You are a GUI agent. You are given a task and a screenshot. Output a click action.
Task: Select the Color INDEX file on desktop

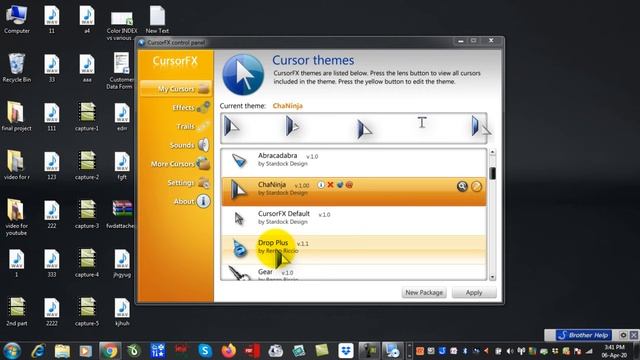(x=122, y=24)
